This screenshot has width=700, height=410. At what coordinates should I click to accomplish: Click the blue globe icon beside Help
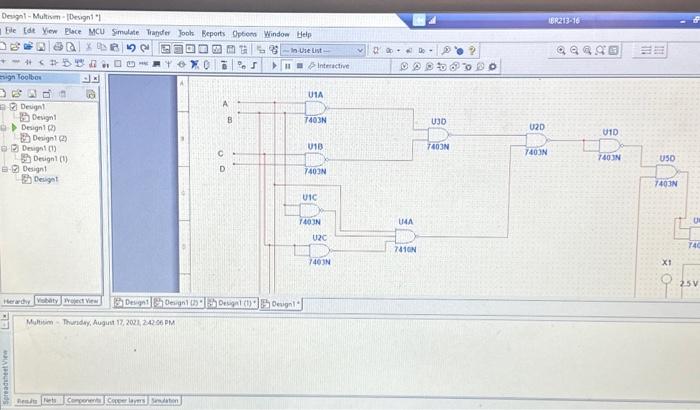(x=459, y=51)
